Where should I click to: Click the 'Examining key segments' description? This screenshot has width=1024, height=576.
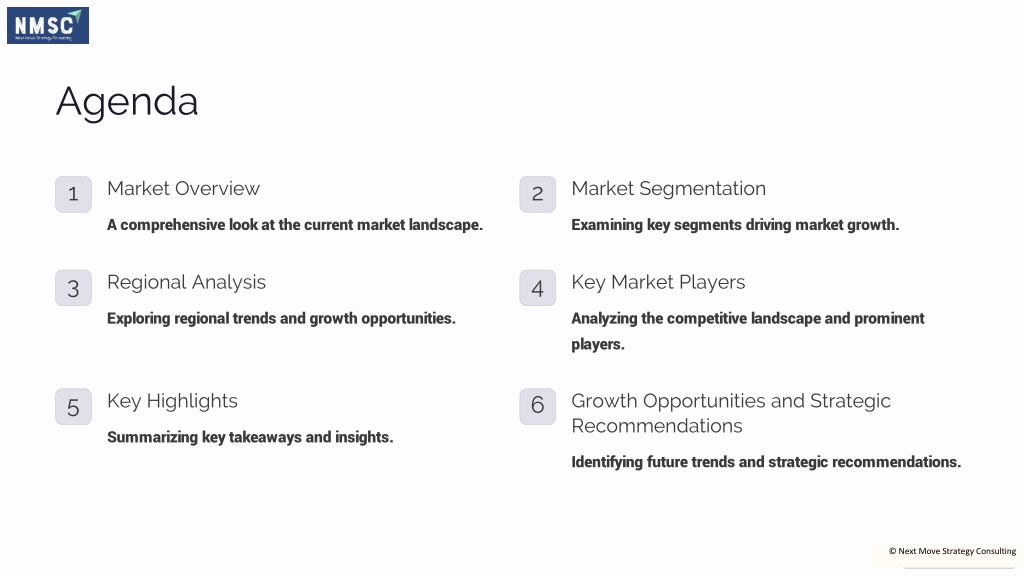[735, 225]
